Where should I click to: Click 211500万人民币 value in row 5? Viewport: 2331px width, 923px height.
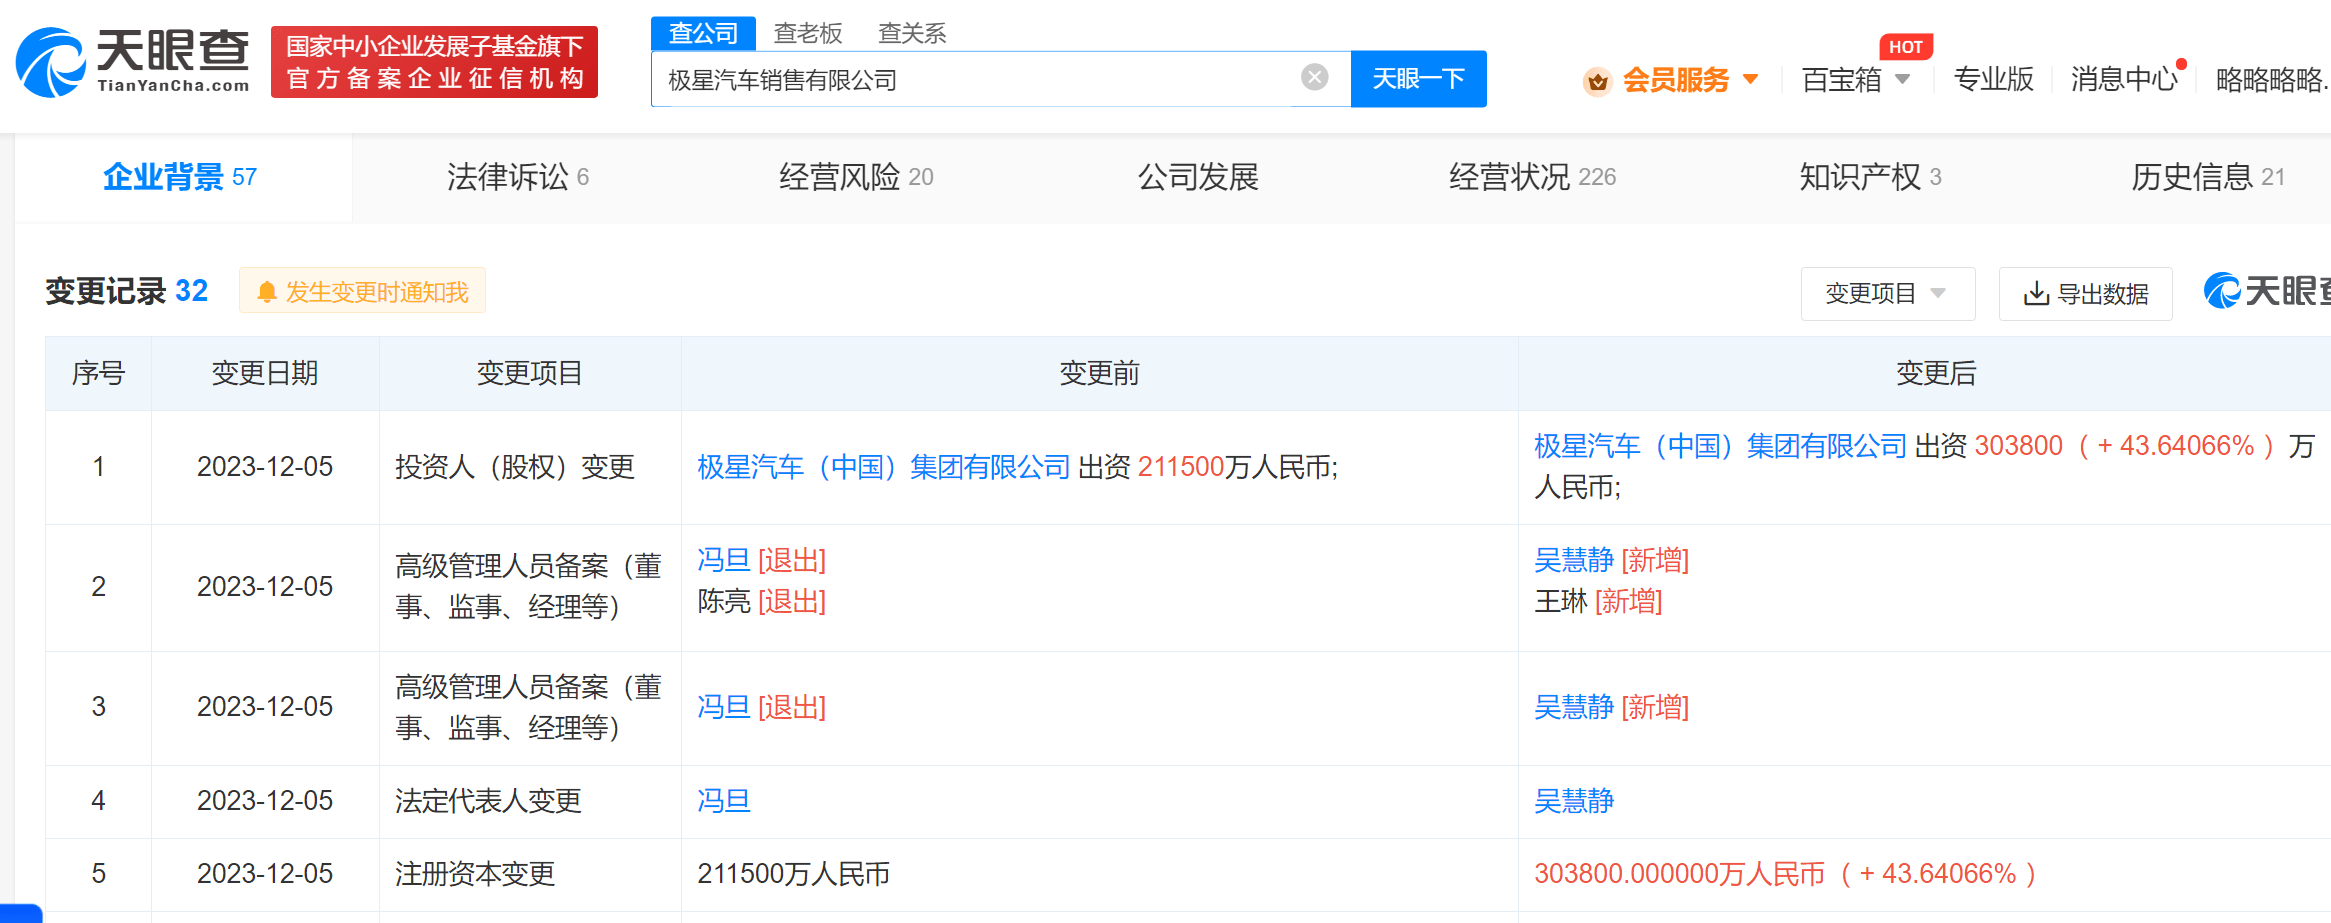tap(793, 874)
